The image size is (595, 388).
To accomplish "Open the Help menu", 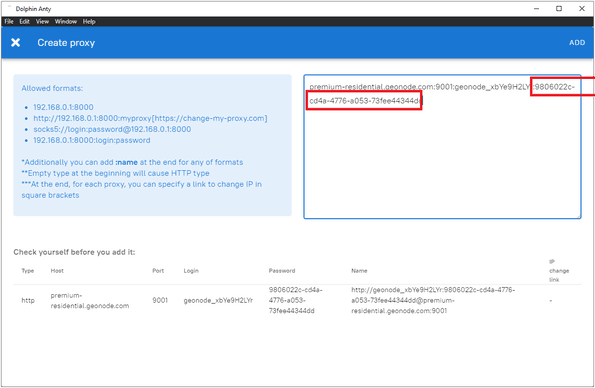I will [89, 22].
